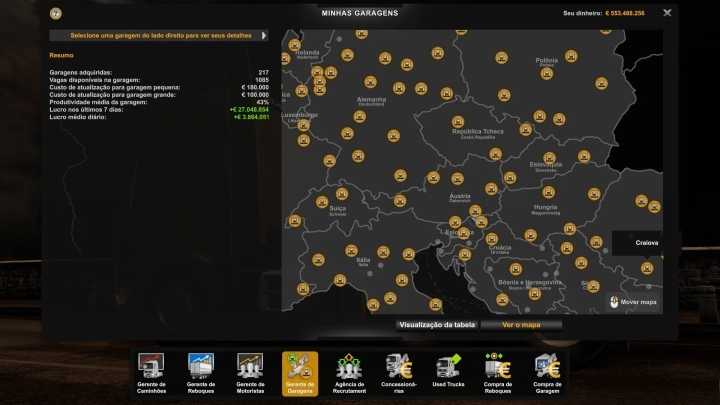The width and height of the screenshot is (720, 405).
Task: Close the Minhas Garagens window
Action: click(x=667, y=13)
